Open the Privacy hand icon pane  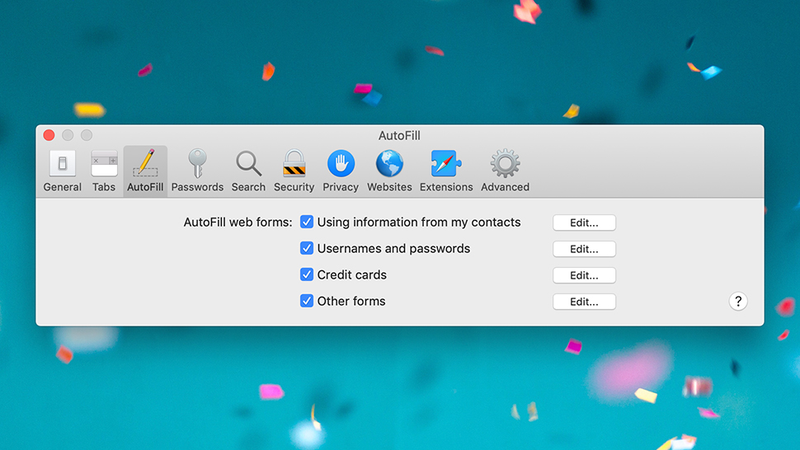coord(340,171)
